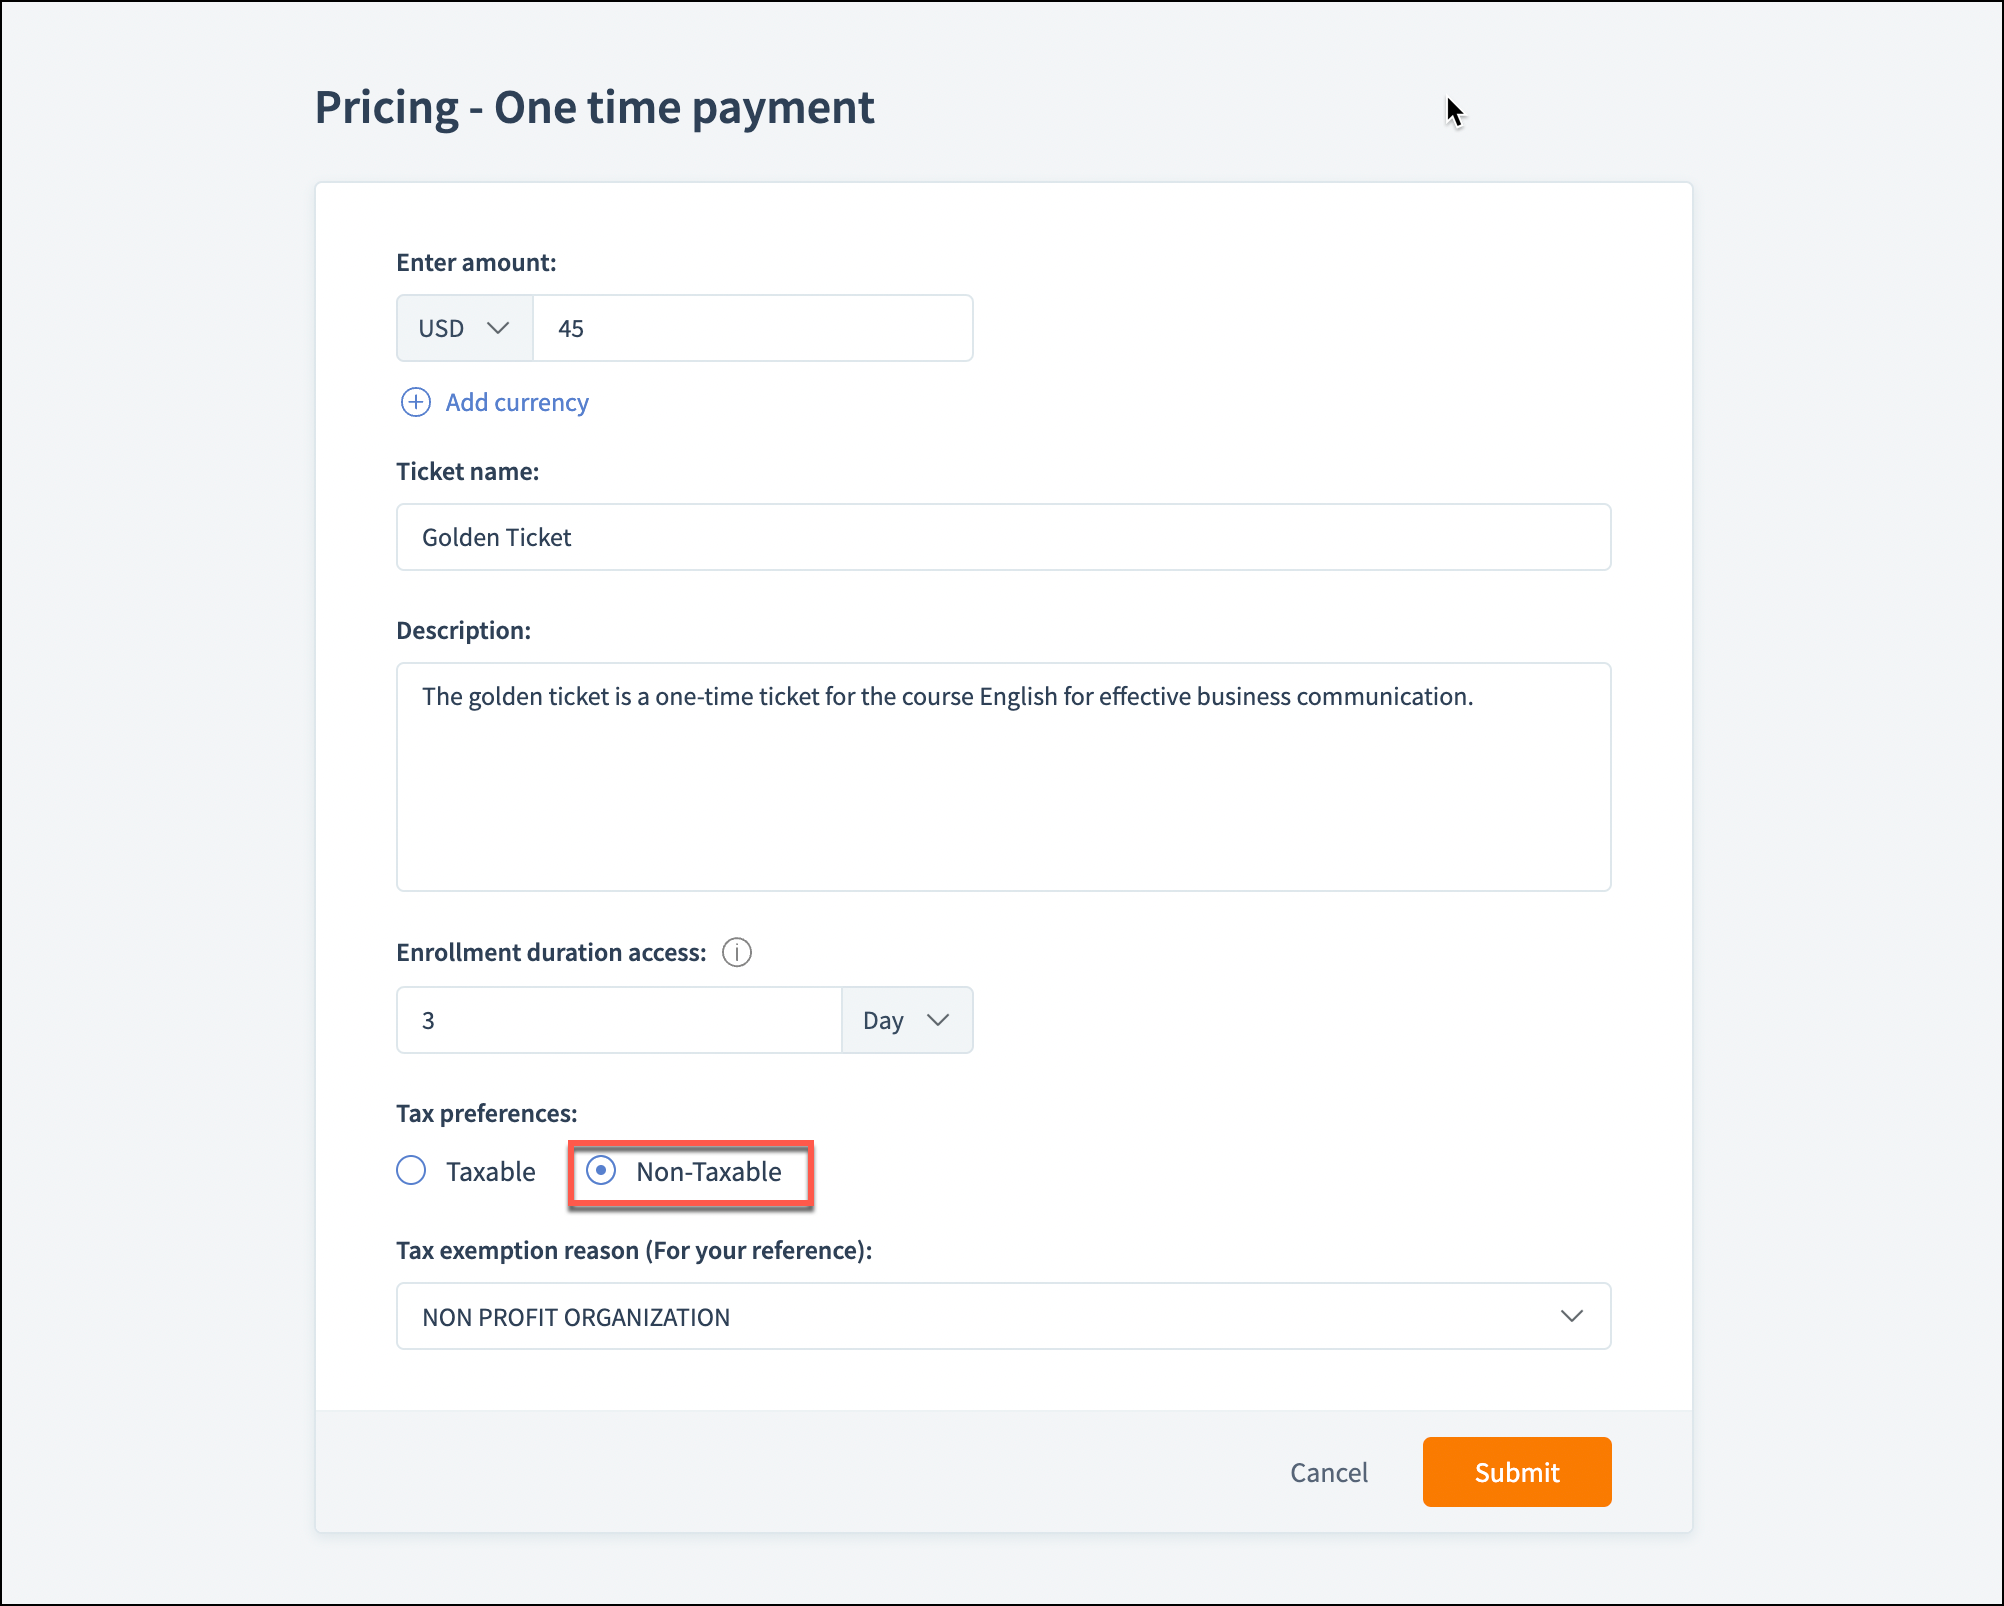Click the Taxable label text

490,1171
